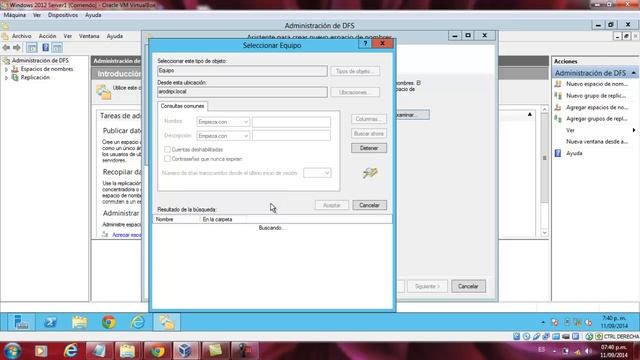This screenshot has height=360, width=640.
Task: Select Replicación in the tree
Action: coord(35,77)
